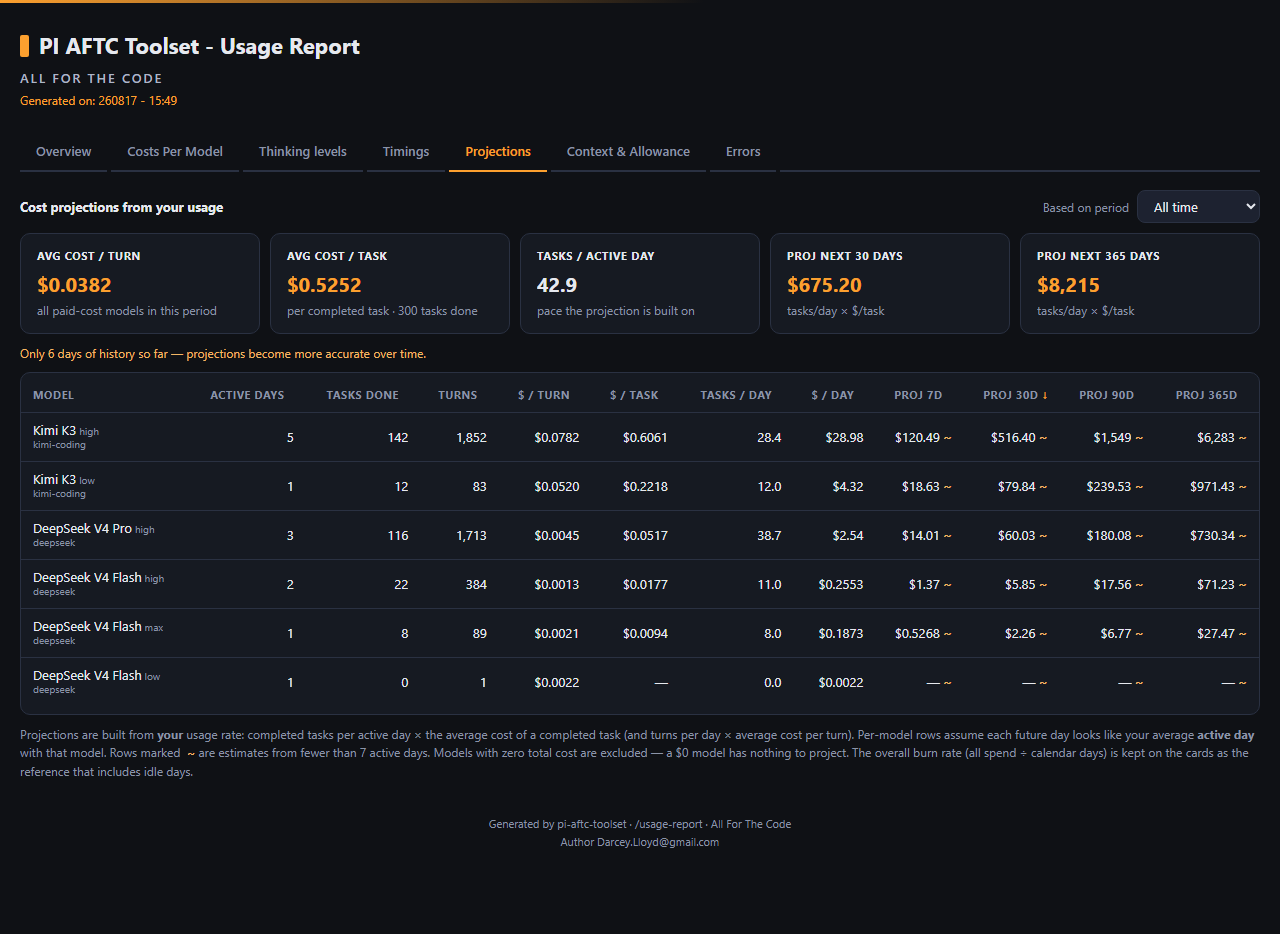Click the $28.98 per day cell
This screenshot has width=1280, height=934.
coord(842,437)
